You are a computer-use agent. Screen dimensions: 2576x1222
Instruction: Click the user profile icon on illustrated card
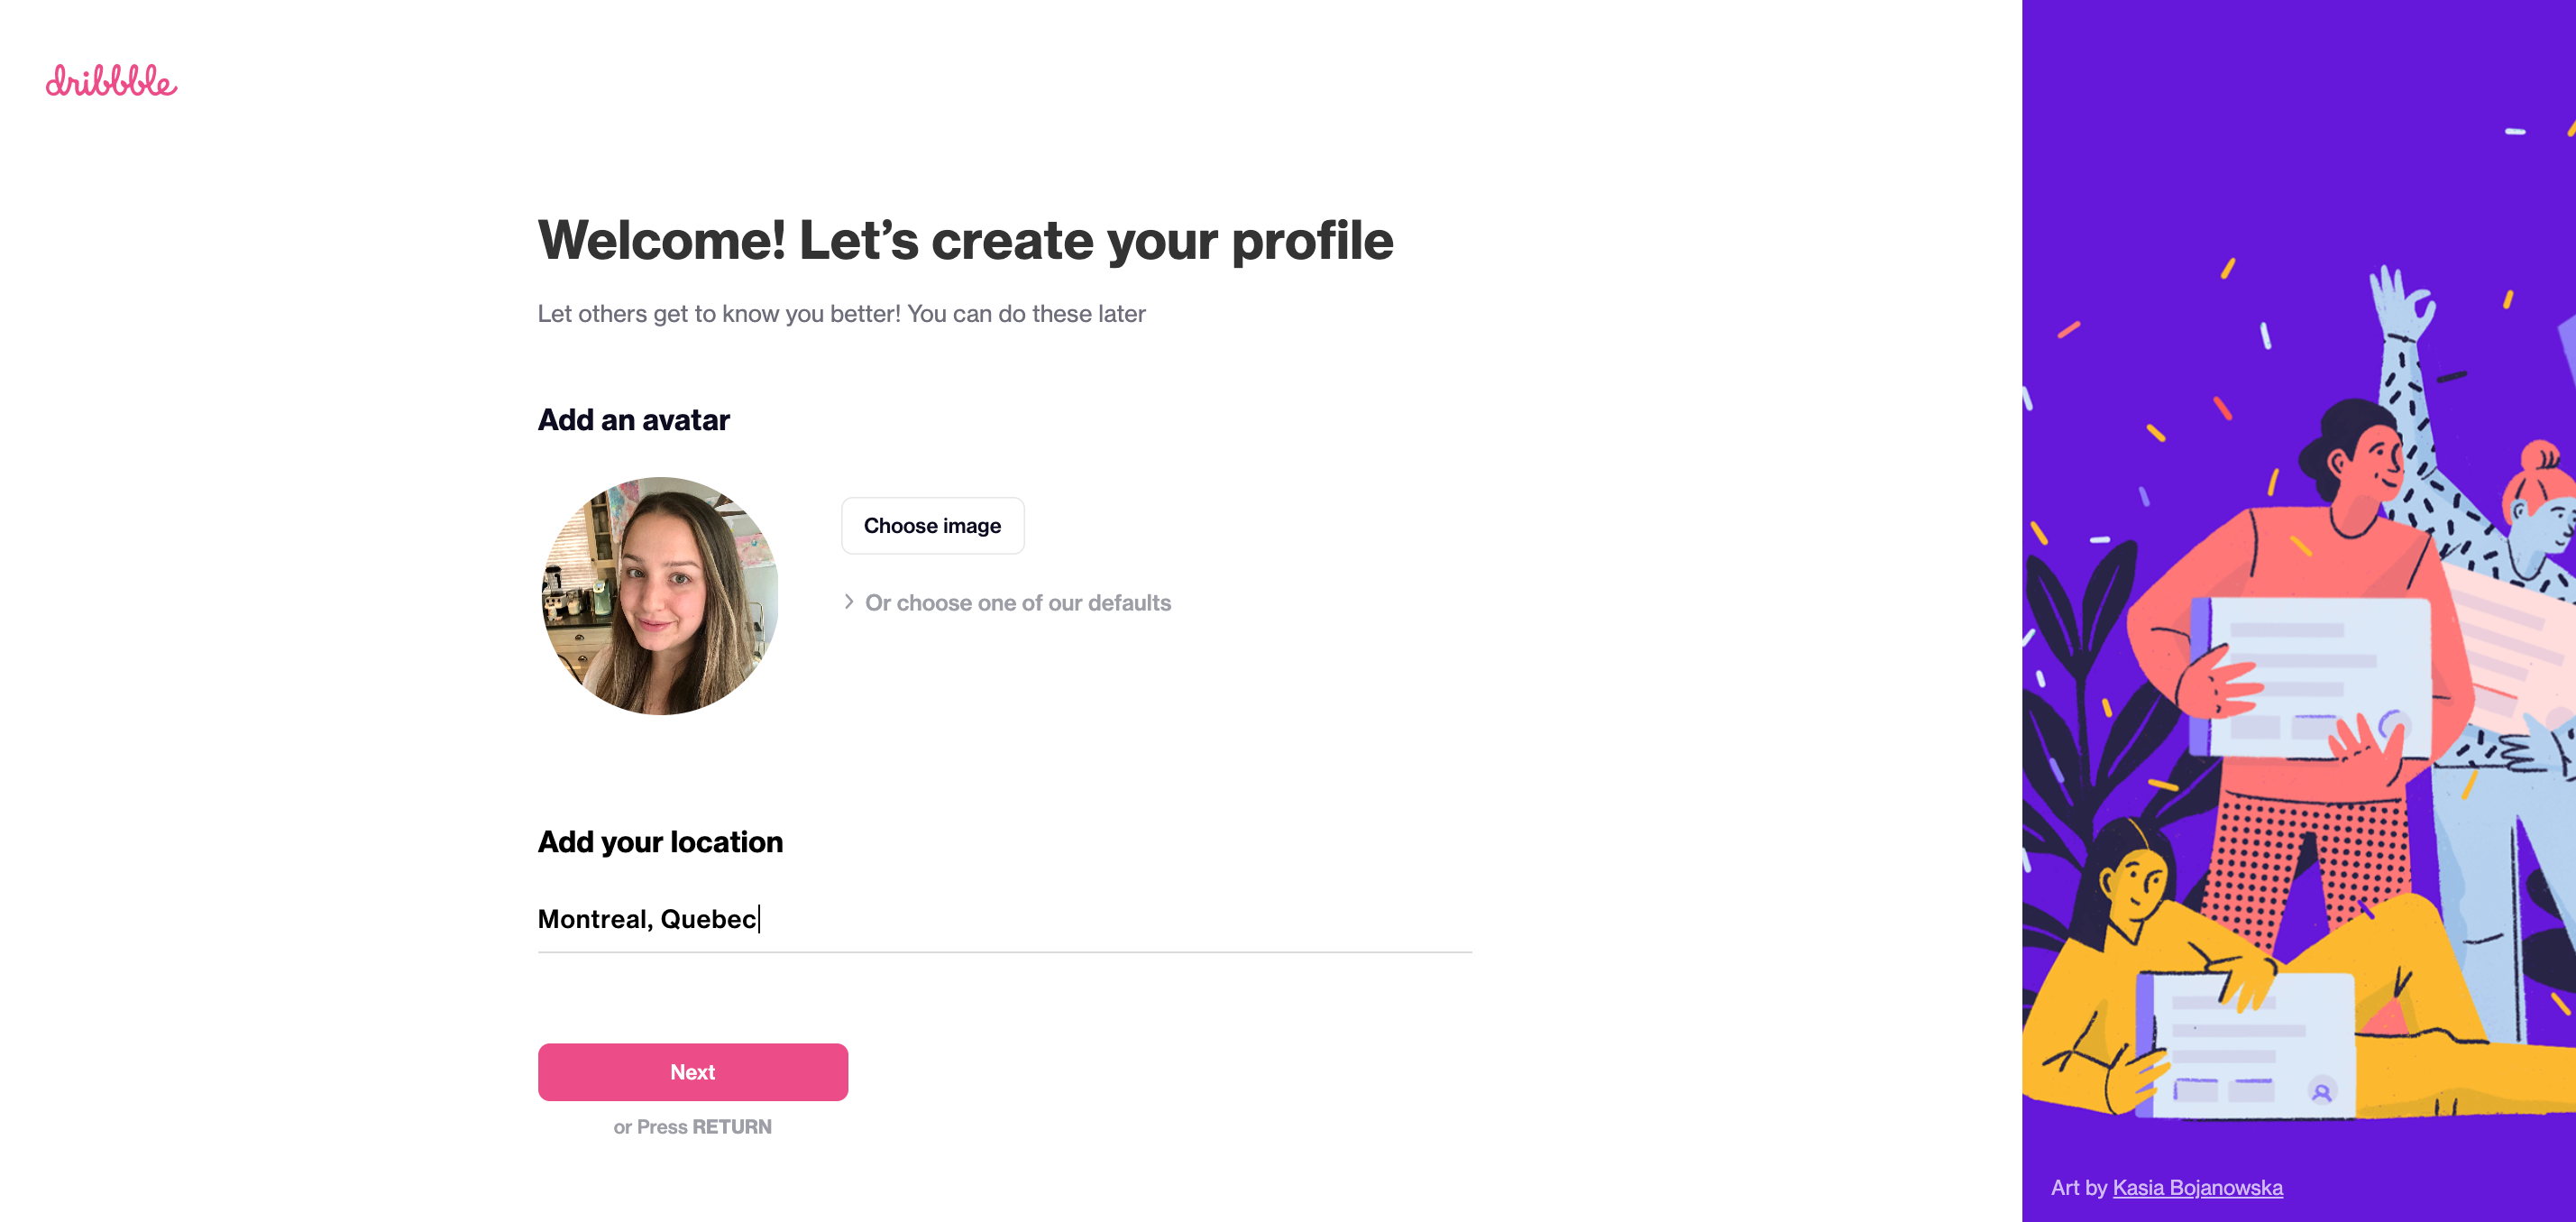point(2322,1092)
